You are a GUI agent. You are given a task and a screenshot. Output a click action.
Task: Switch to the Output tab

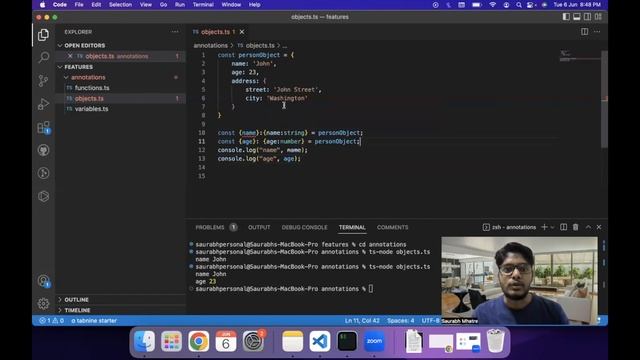pyautogui.click(x=259, y=227)
